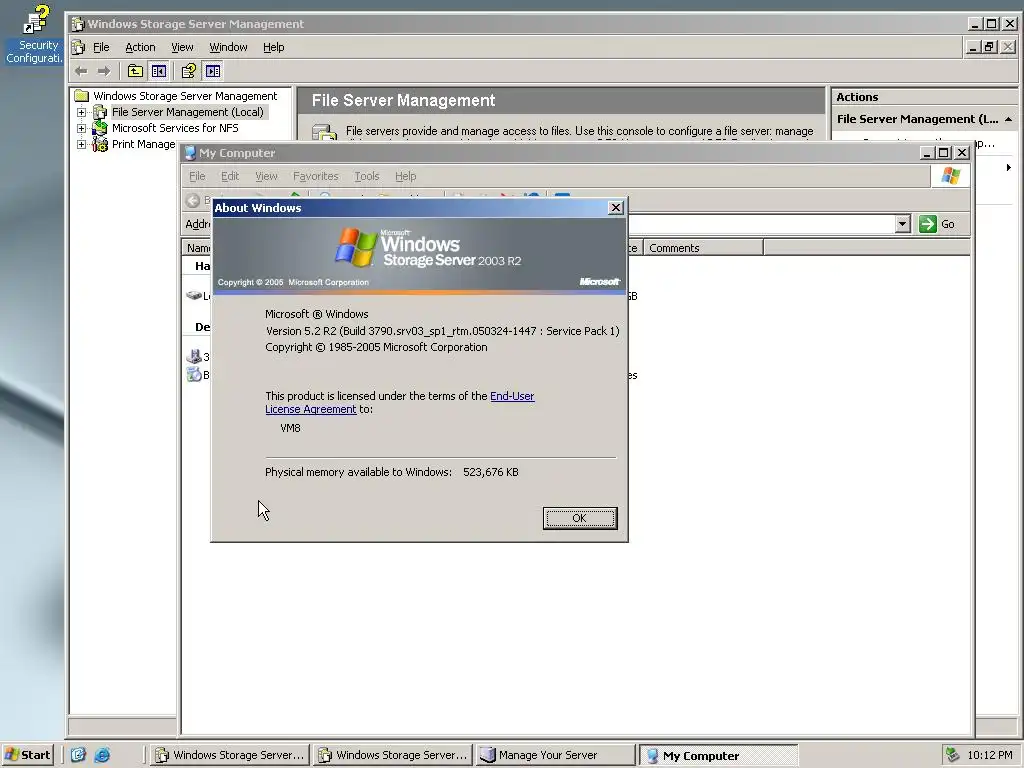The width and height of the screenshot is (1024, 768).
Task: Open the Edit menu in My Computer
Action: point(230,176)
